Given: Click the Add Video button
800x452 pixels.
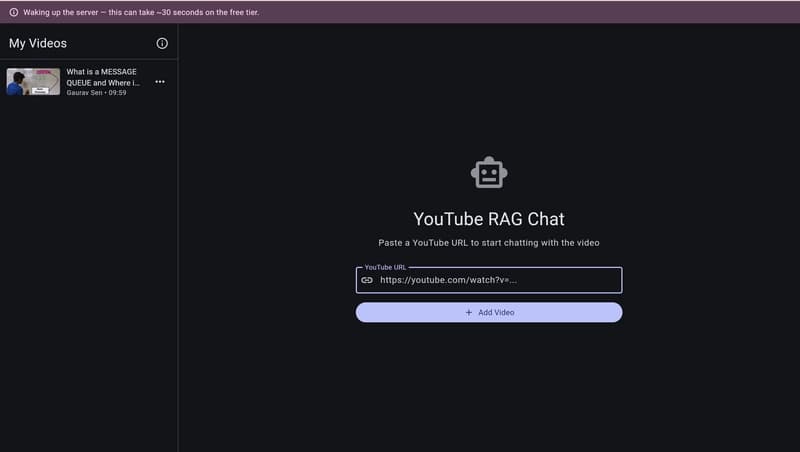Looking at the screenshot, I should [489, 312].
